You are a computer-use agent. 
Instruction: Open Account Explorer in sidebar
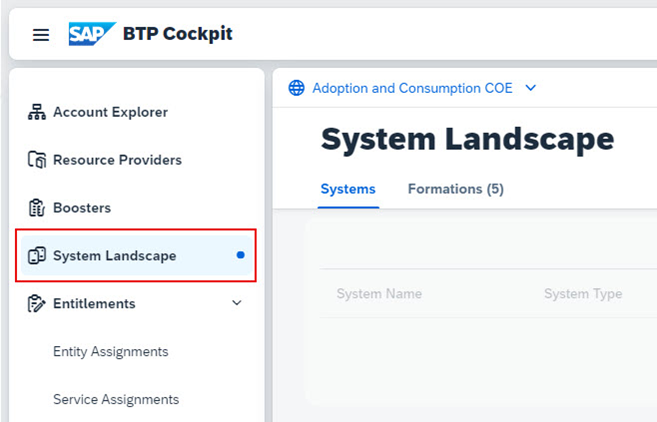tap(110, 112)
